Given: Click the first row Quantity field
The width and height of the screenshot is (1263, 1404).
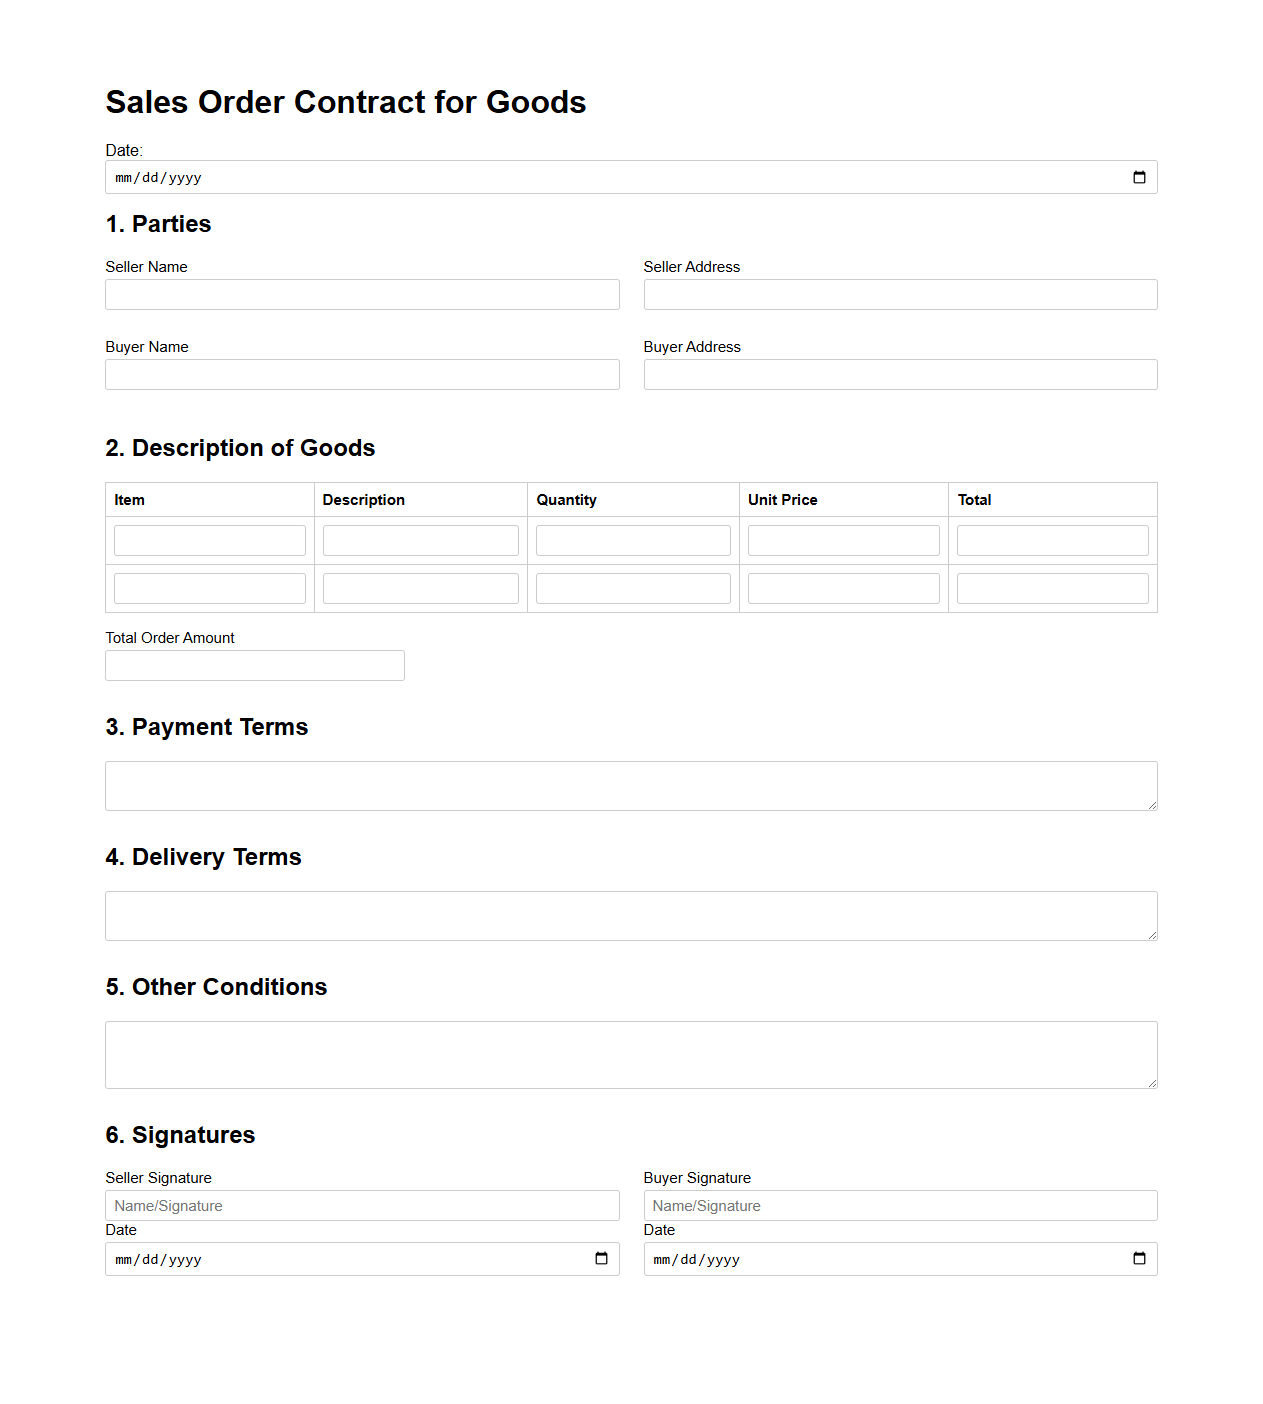Looking at the screenshot, I should click(x=633, y=539).
